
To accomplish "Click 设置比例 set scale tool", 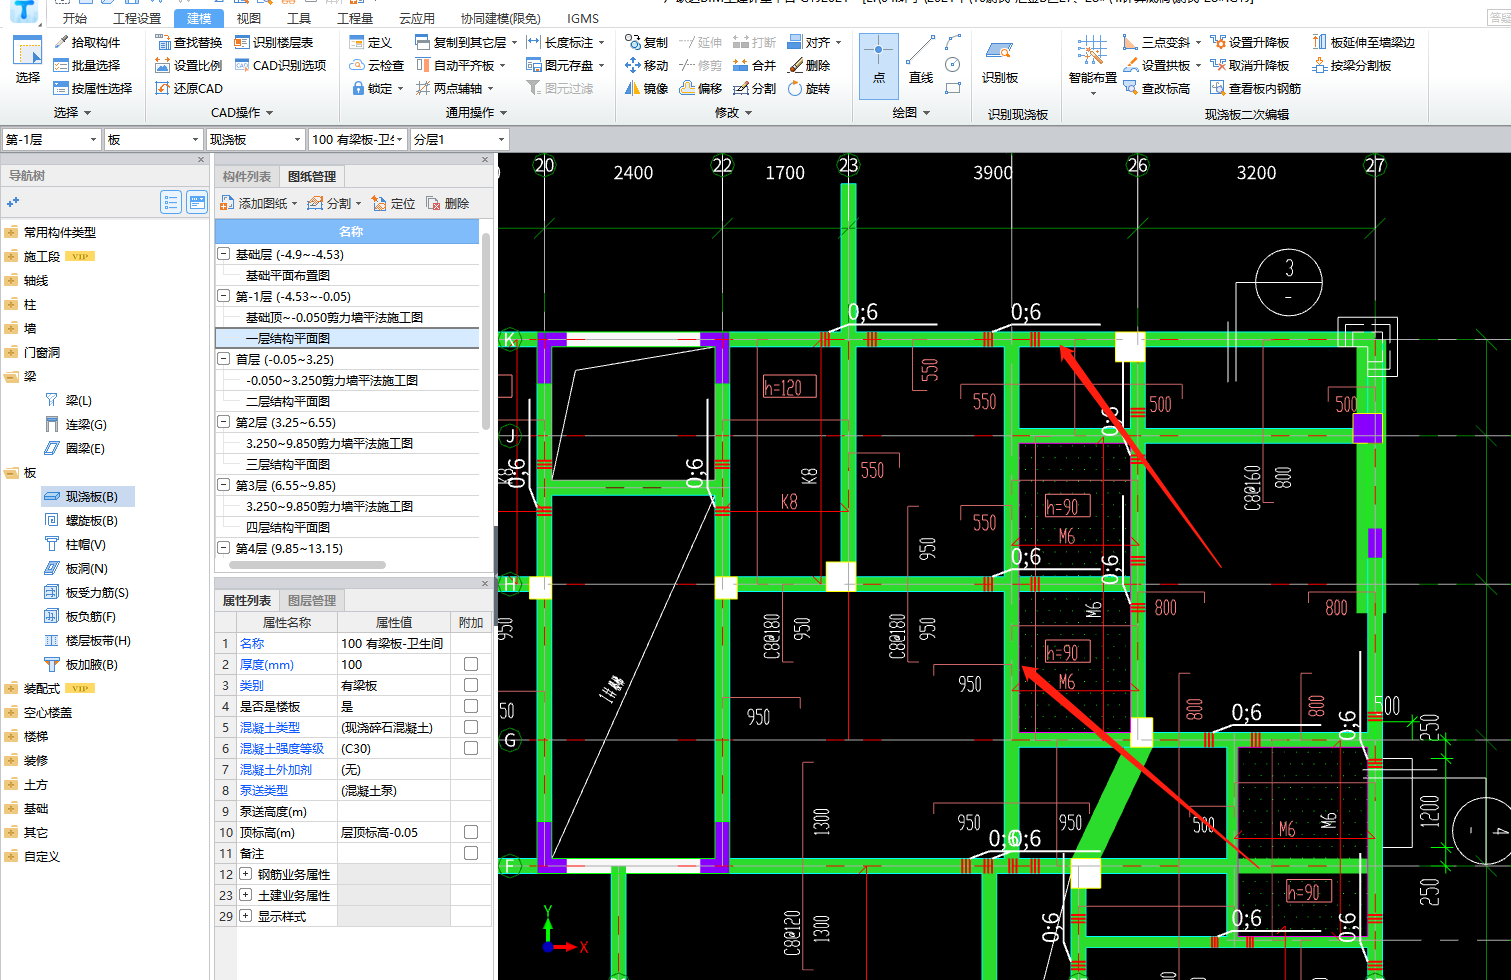I will (189, 65).
